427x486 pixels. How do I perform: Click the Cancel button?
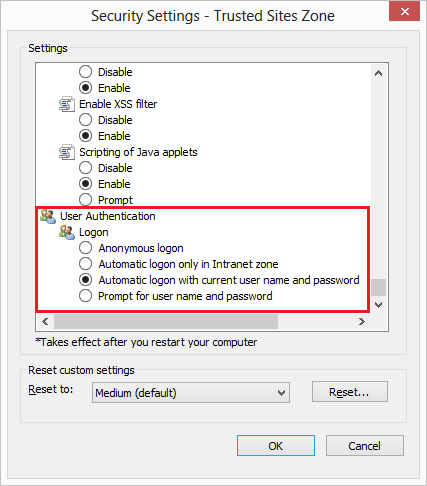coord(365,446)
